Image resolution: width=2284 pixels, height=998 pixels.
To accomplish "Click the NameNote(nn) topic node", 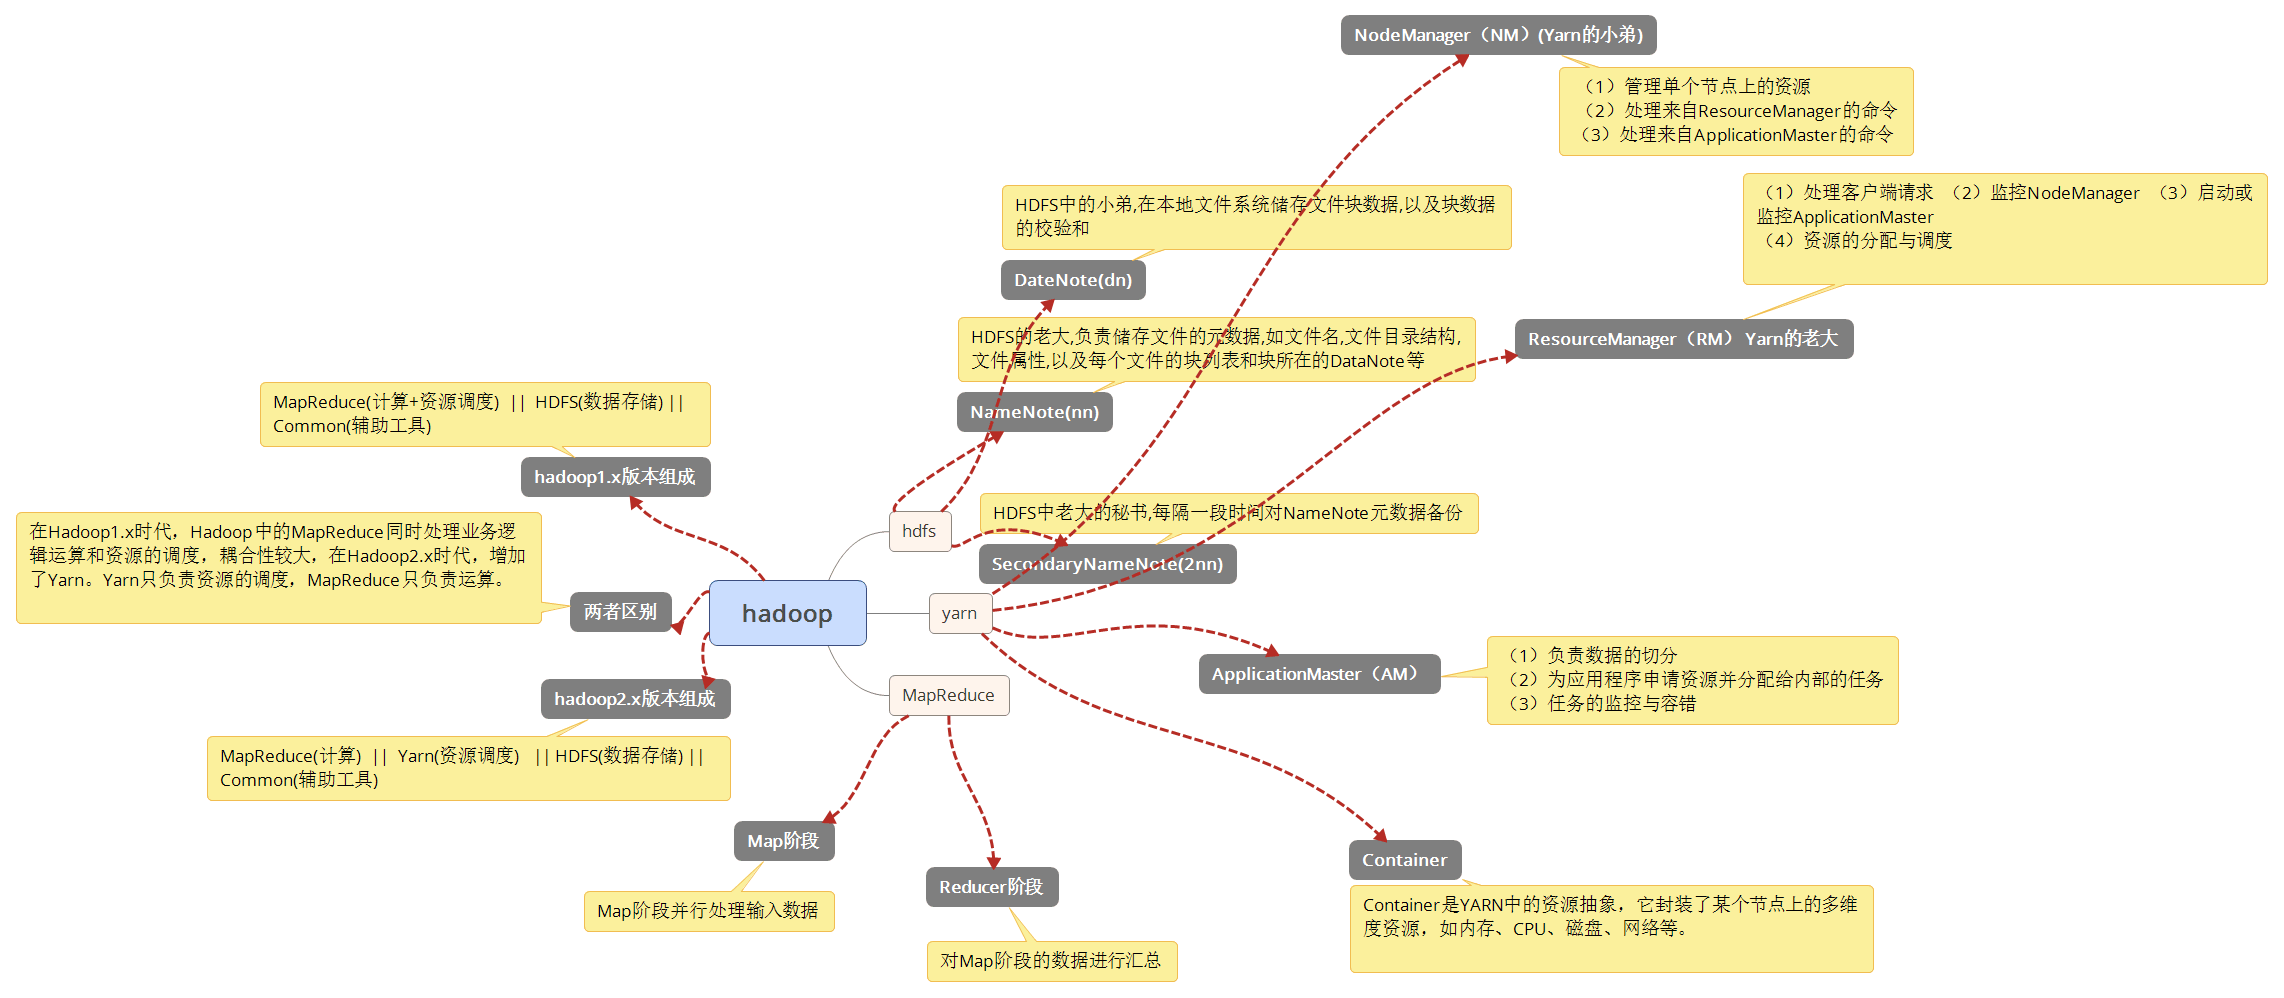I will click(x=1034, y=412).
